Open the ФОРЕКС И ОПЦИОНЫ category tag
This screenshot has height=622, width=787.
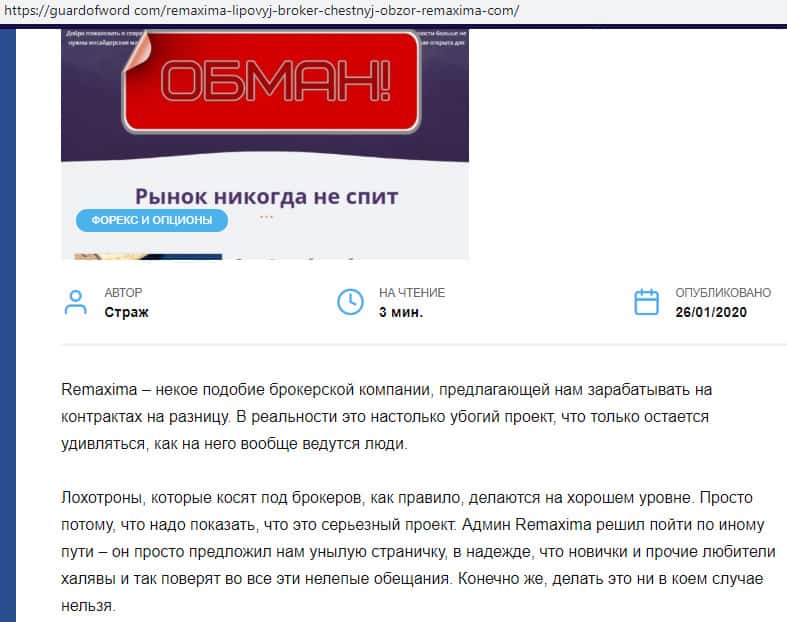point(152,220)
